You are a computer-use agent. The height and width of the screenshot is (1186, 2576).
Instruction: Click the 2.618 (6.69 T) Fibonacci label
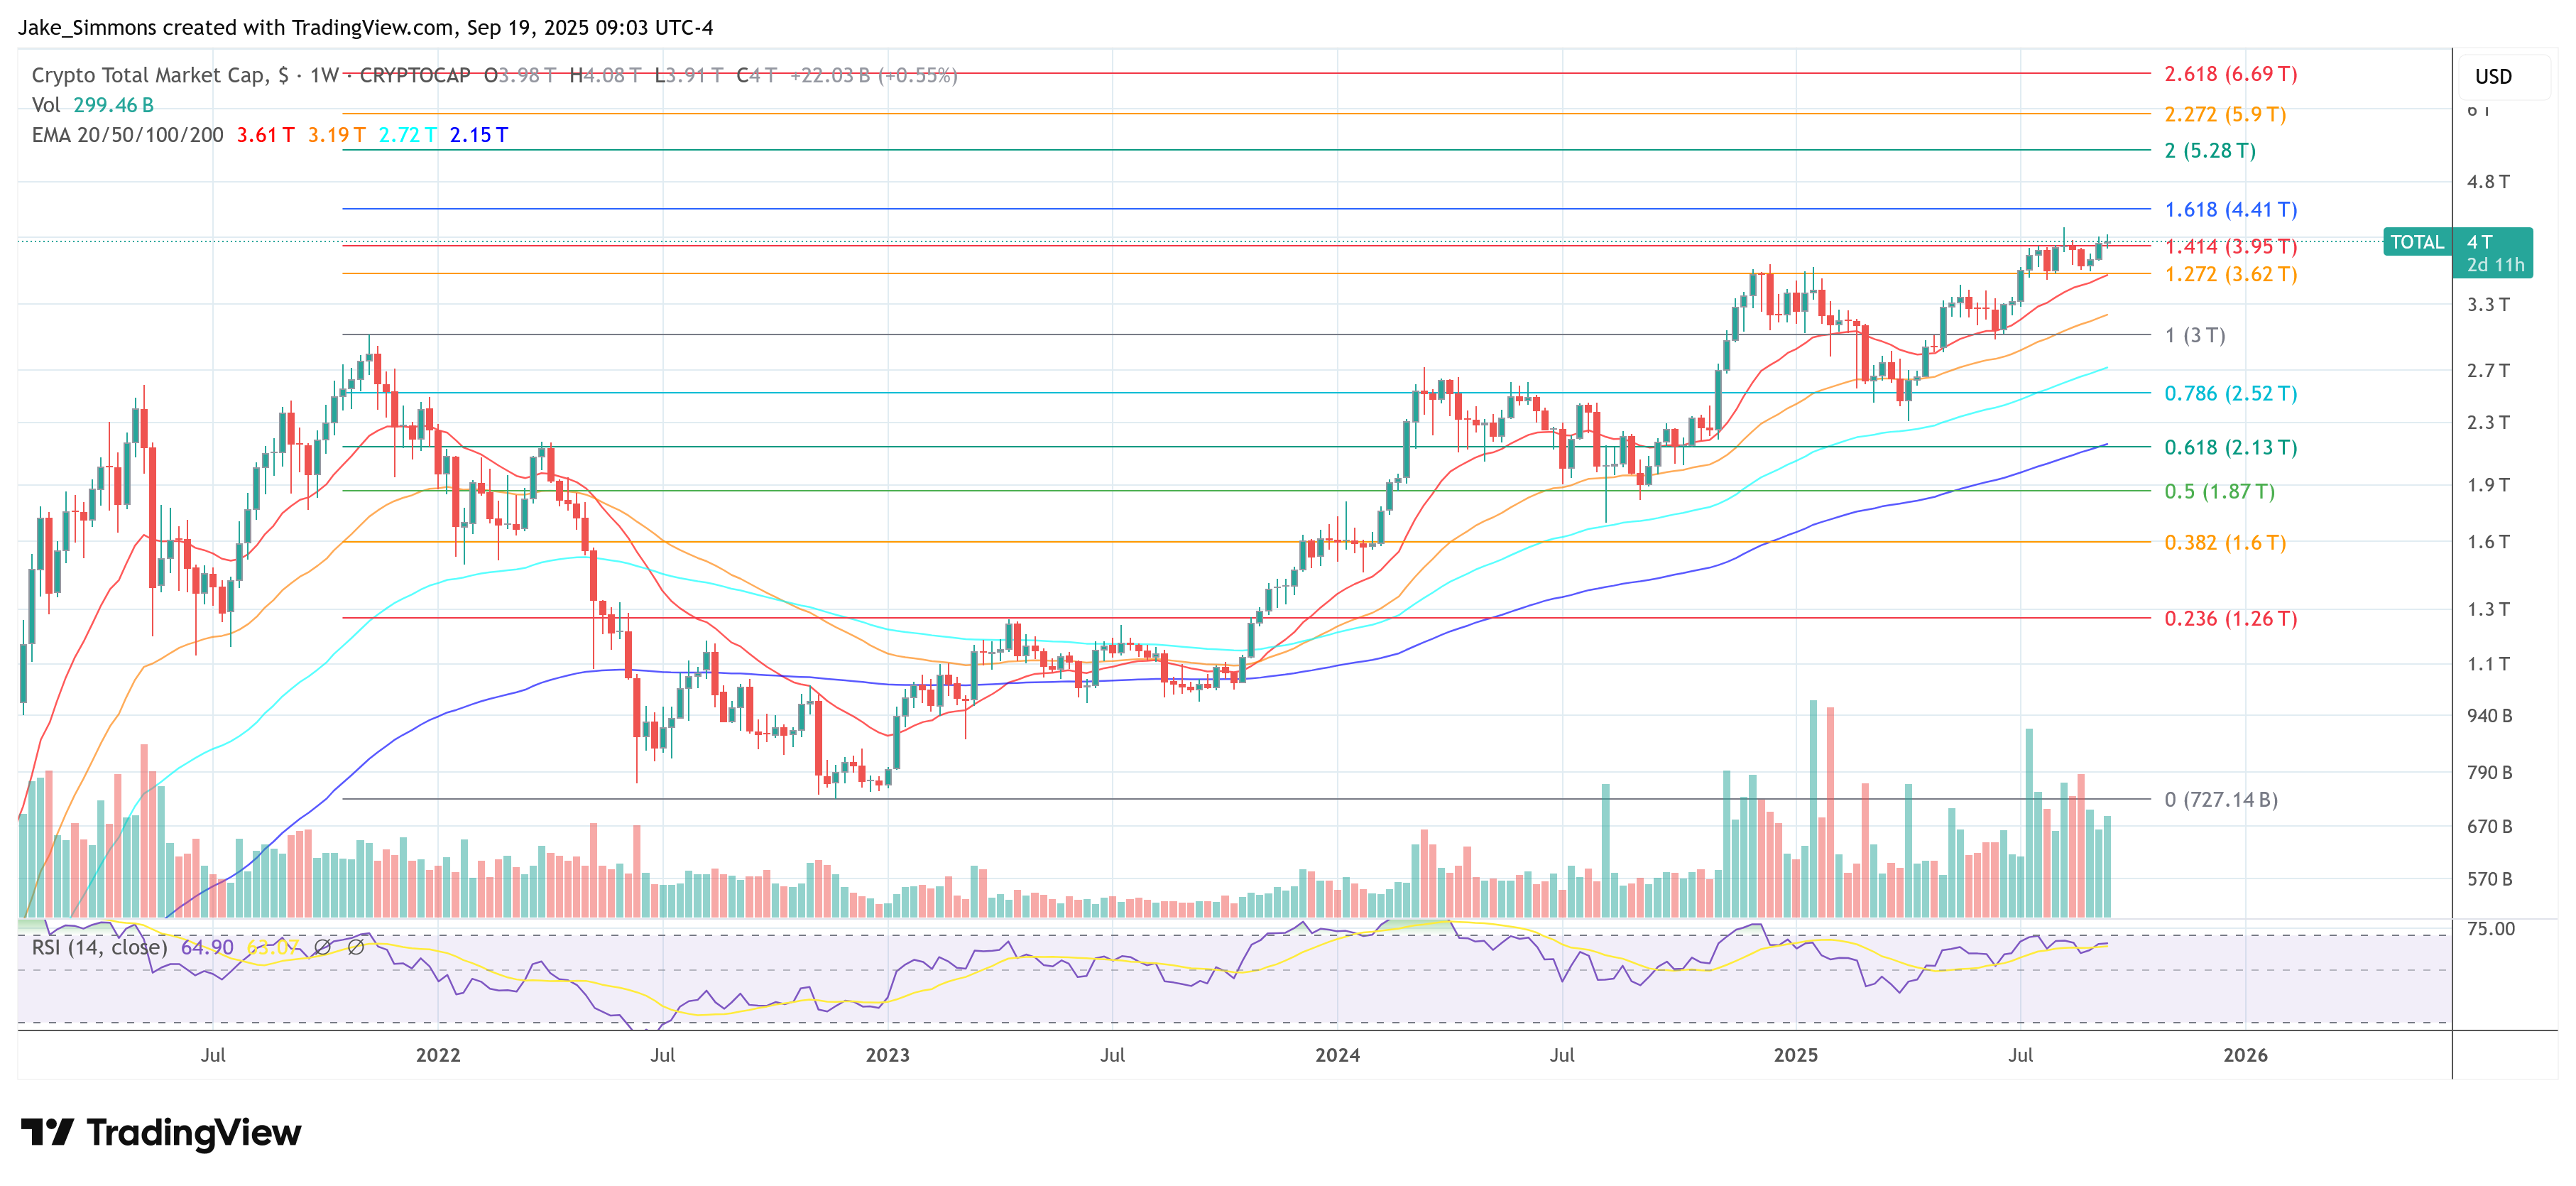(x=2230, y=74)
